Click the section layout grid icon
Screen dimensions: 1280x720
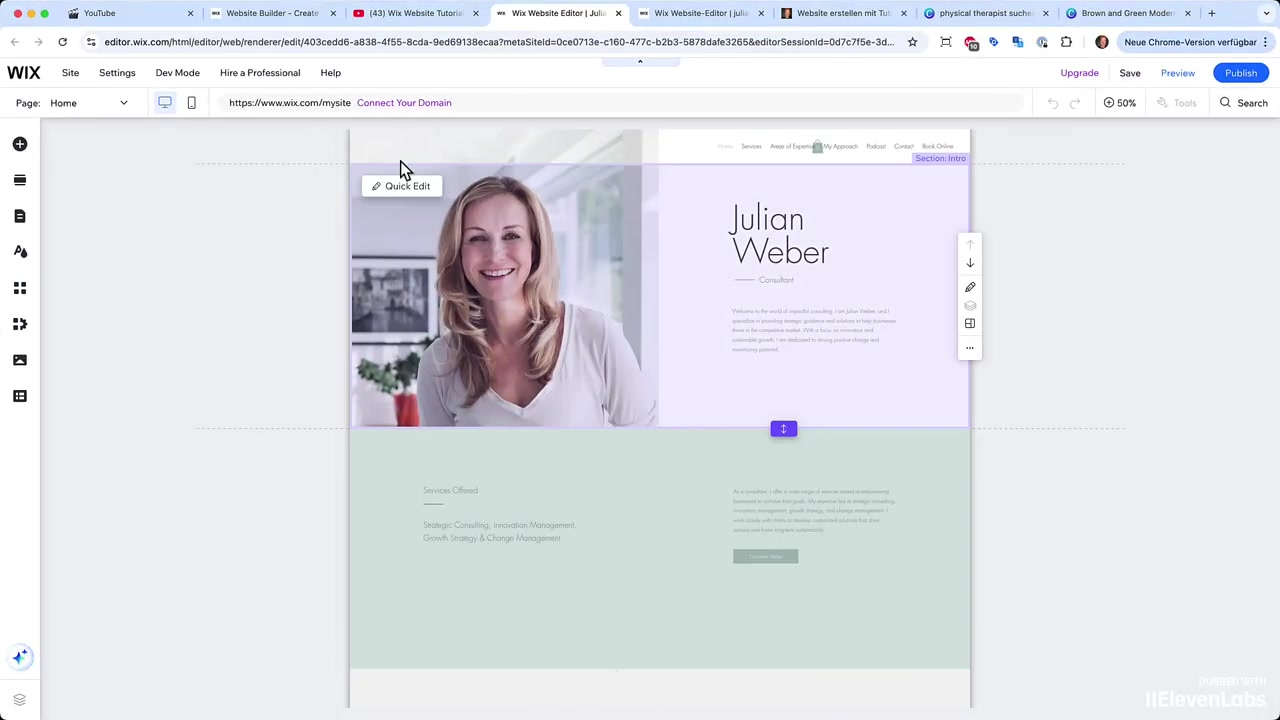tap(970, 323)
